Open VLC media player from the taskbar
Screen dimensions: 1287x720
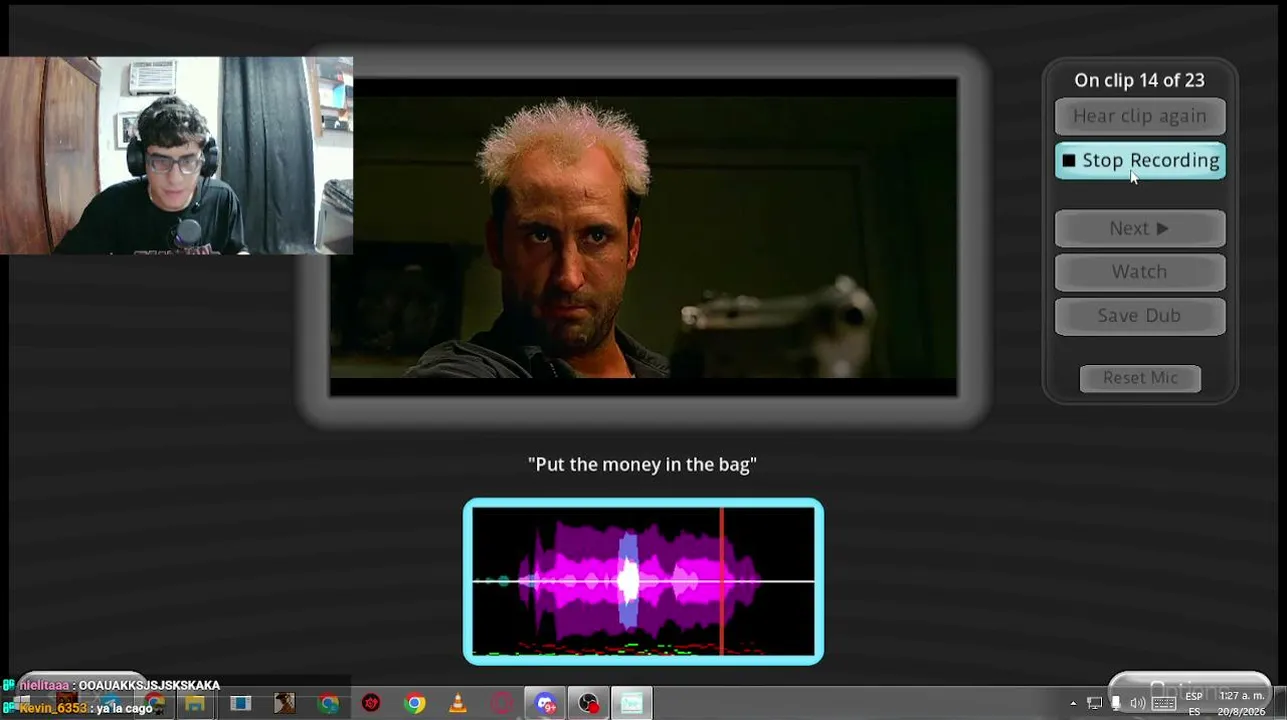[457, 704]
